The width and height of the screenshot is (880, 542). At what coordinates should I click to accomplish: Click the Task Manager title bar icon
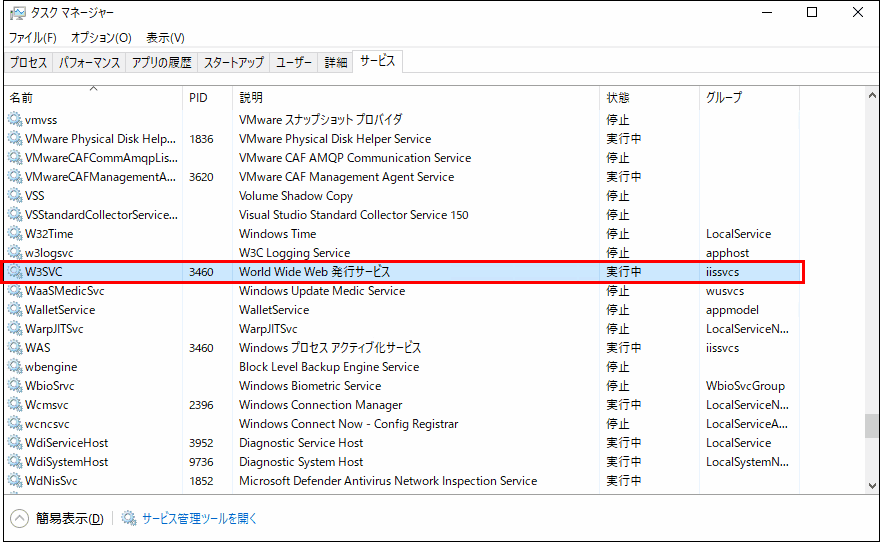[18, 12]
